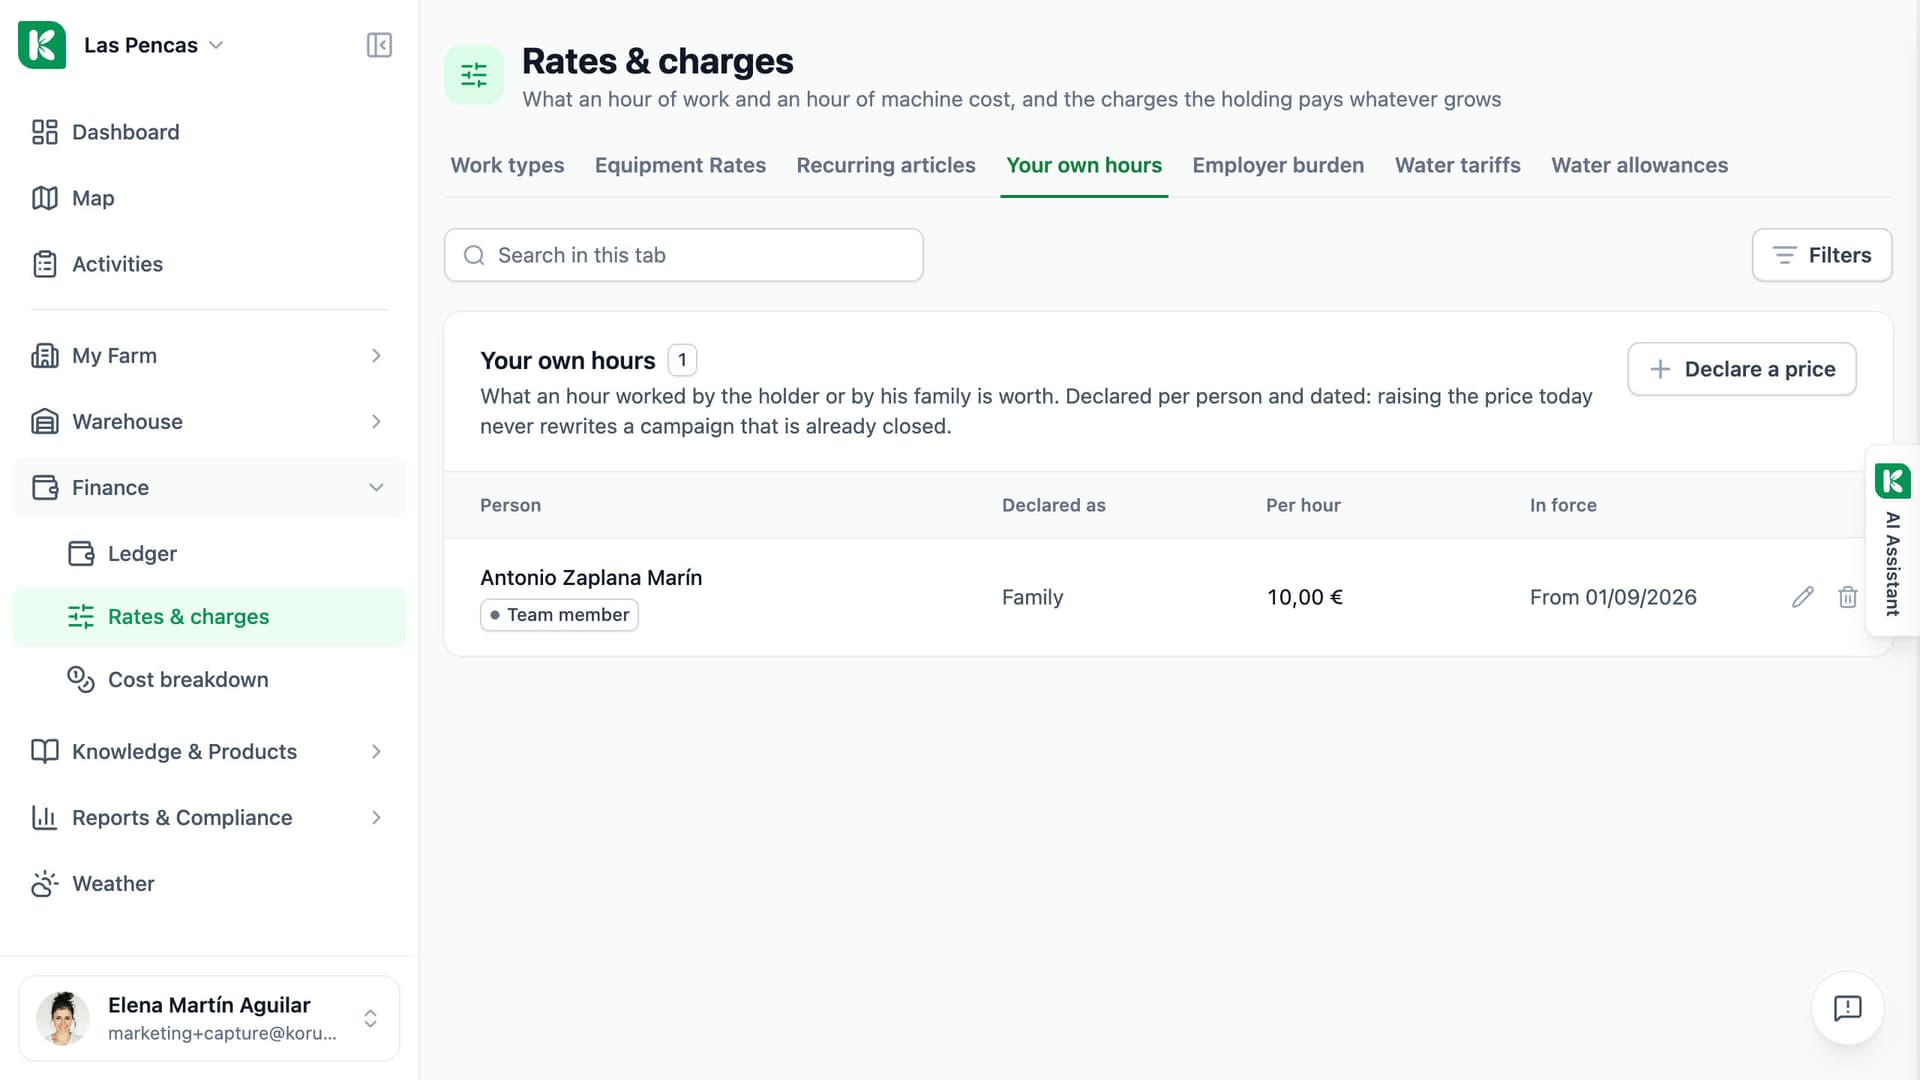The height and width of the screenshot is (1080, 1920).
Task: Edit Antonio Zaplana Marín's hourly price
Action: point(1802,597)
